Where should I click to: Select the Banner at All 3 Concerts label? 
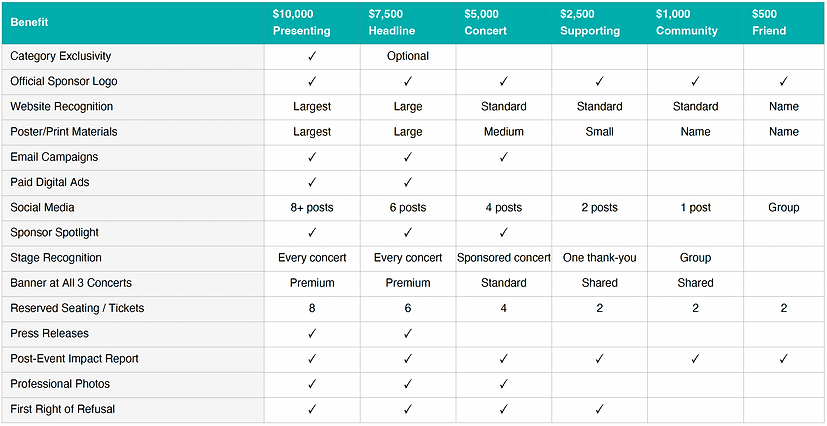71,283
